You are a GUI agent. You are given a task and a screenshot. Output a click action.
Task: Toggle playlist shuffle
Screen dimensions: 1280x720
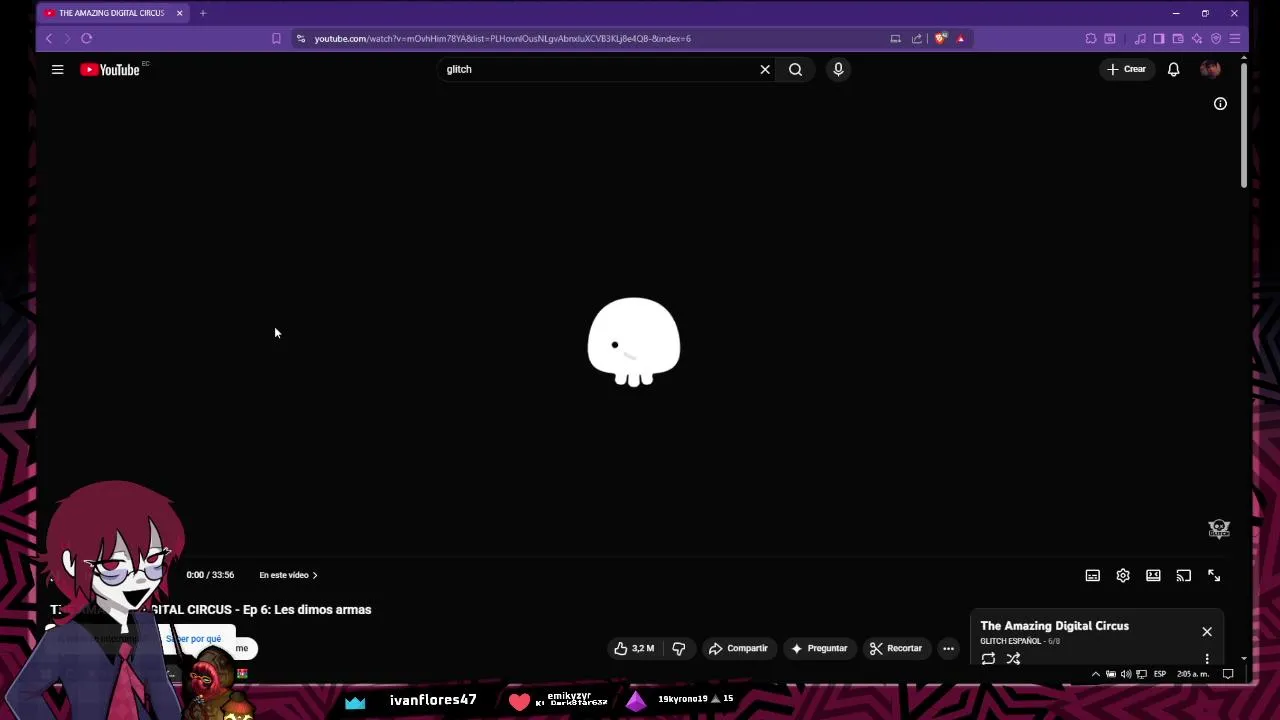pos(1013,658)
